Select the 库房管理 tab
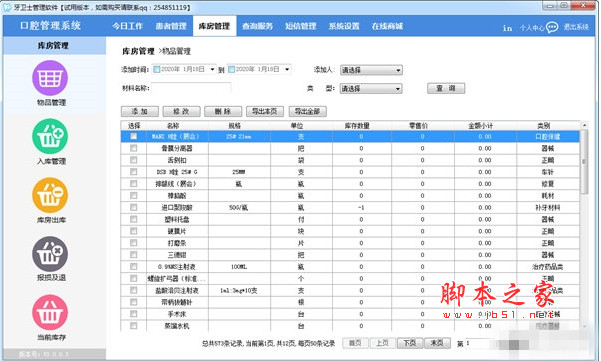Image resolution: width=601 pixels, height=361 pixels. click(214, 26)
